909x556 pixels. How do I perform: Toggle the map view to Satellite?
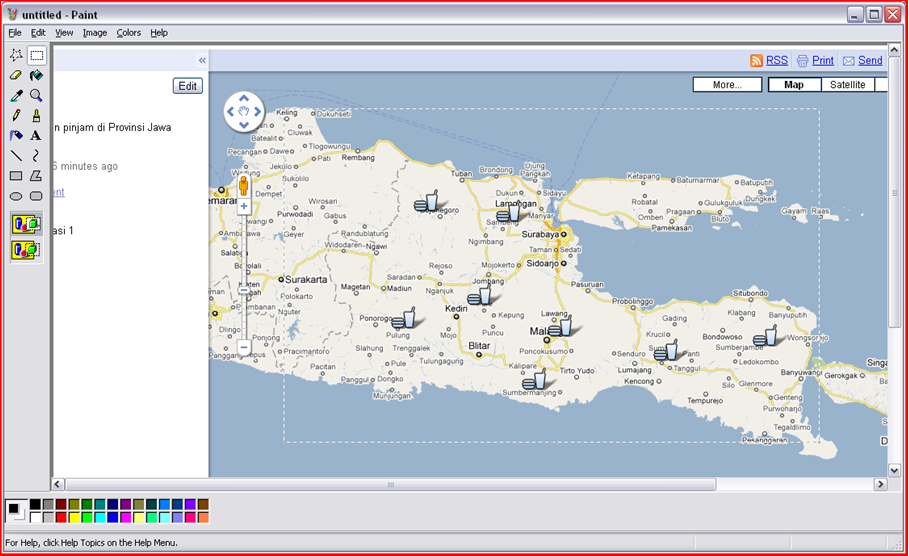(x=847, y=85)
